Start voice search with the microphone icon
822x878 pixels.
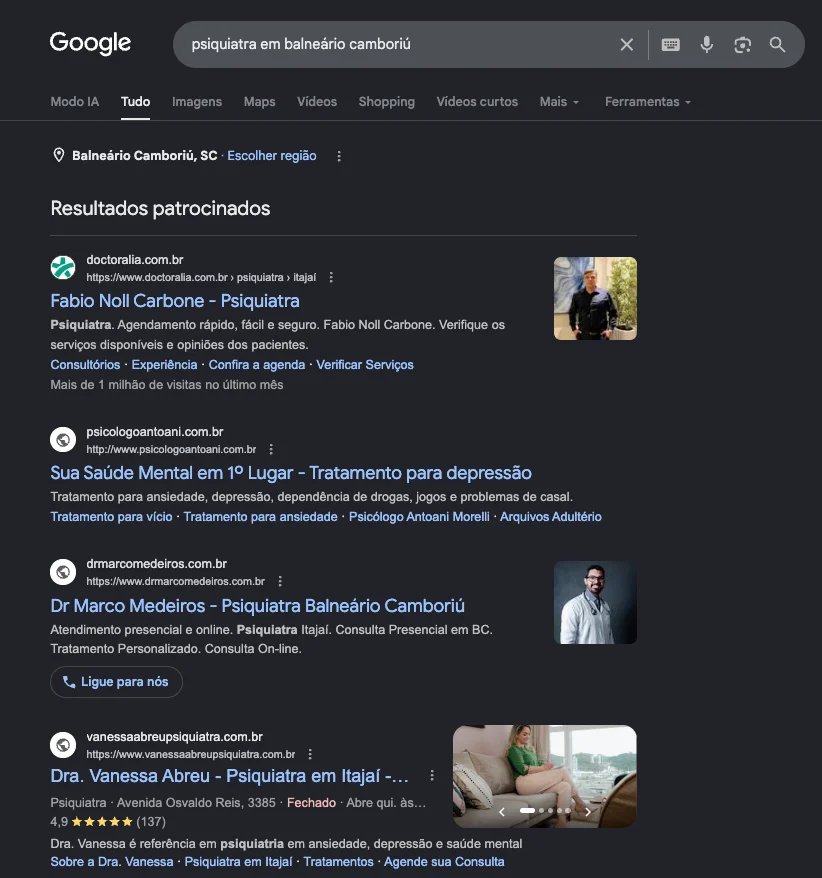click(707, 45)
